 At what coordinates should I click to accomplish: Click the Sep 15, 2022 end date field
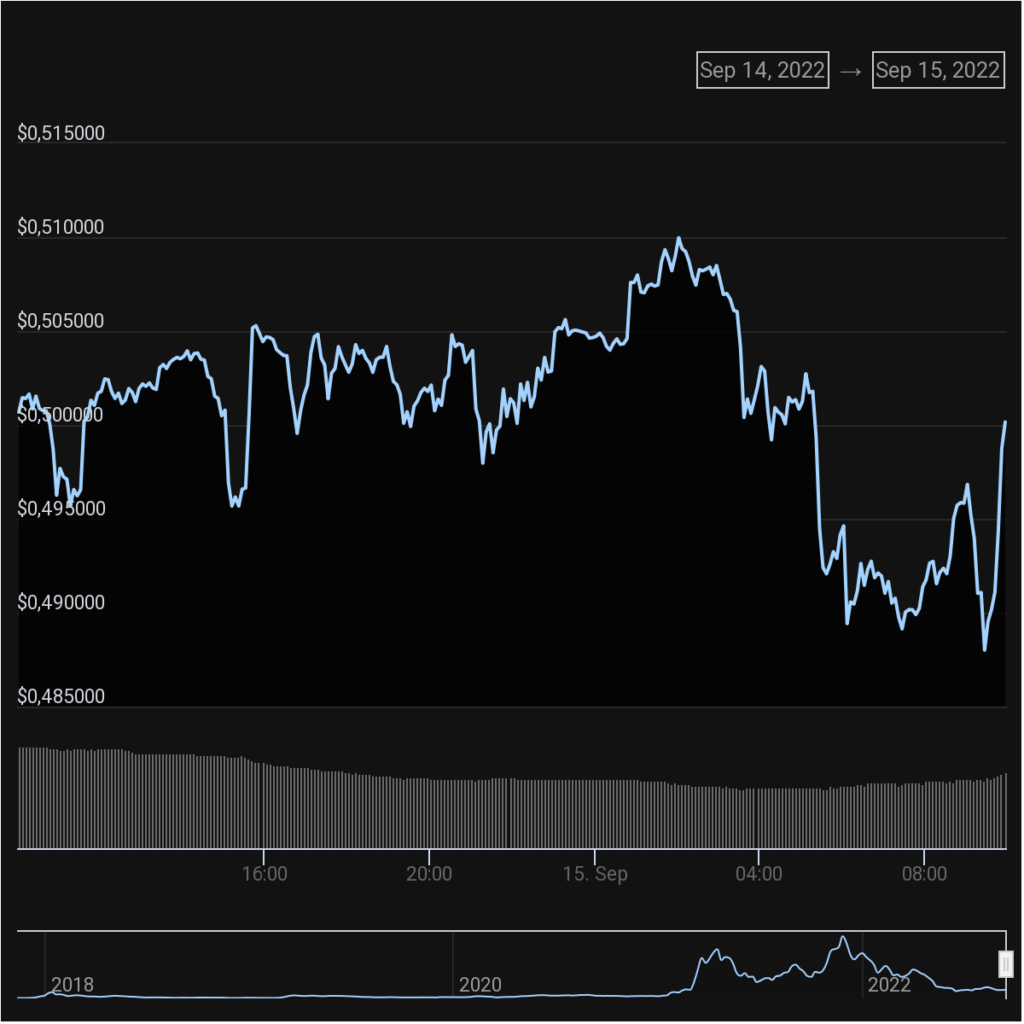coord(937,70)
